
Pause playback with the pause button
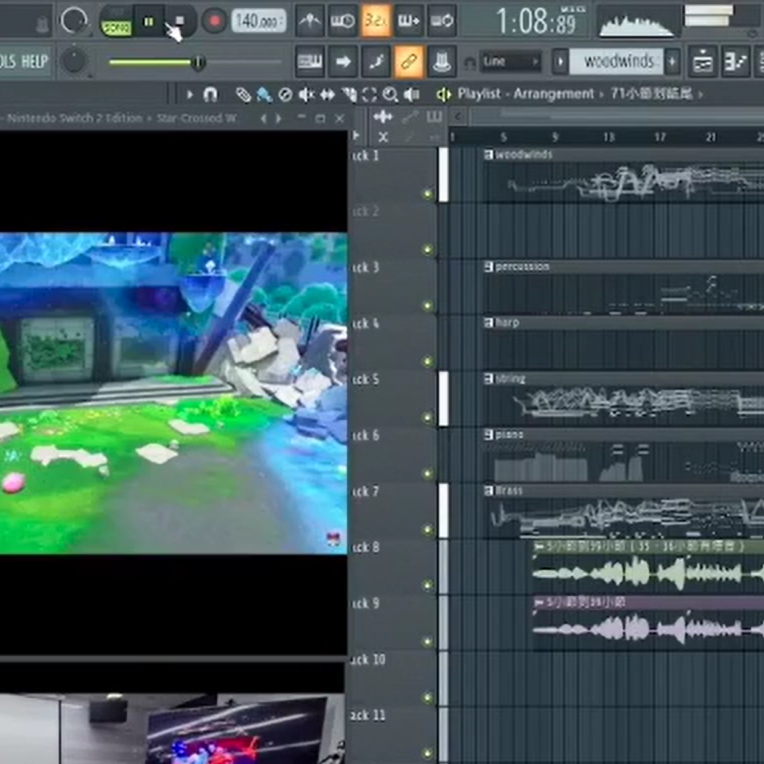click(x=149, y=21)
